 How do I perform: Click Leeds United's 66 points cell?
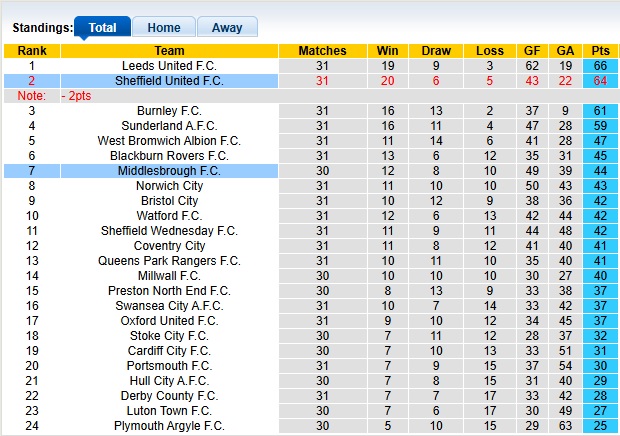[x=601, y=66]
